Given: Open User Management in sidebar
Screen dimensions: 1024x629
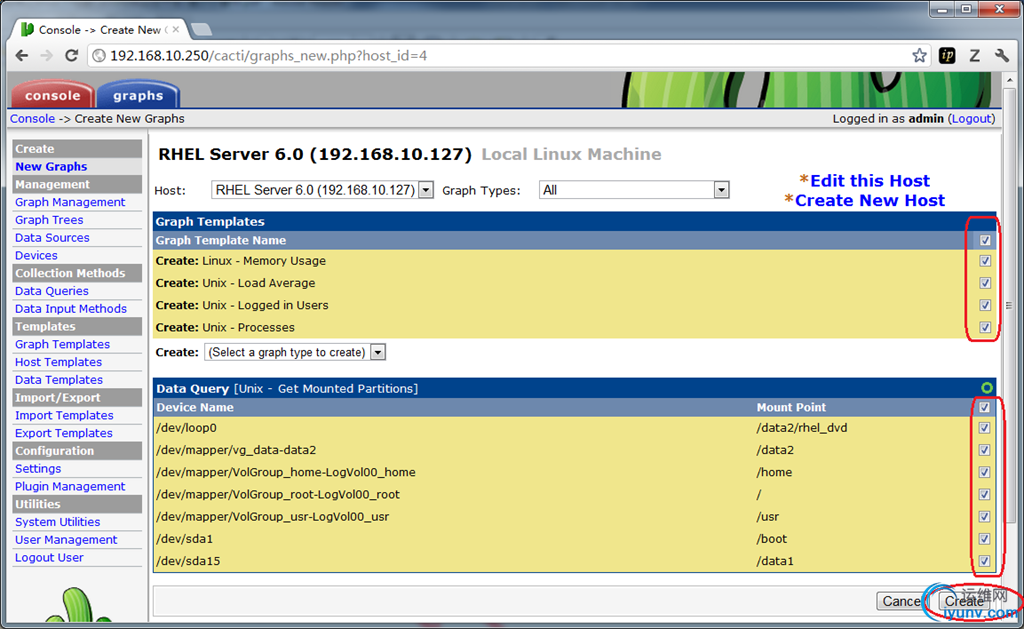Looking at the screenshot, I should (x=66, y=540).
